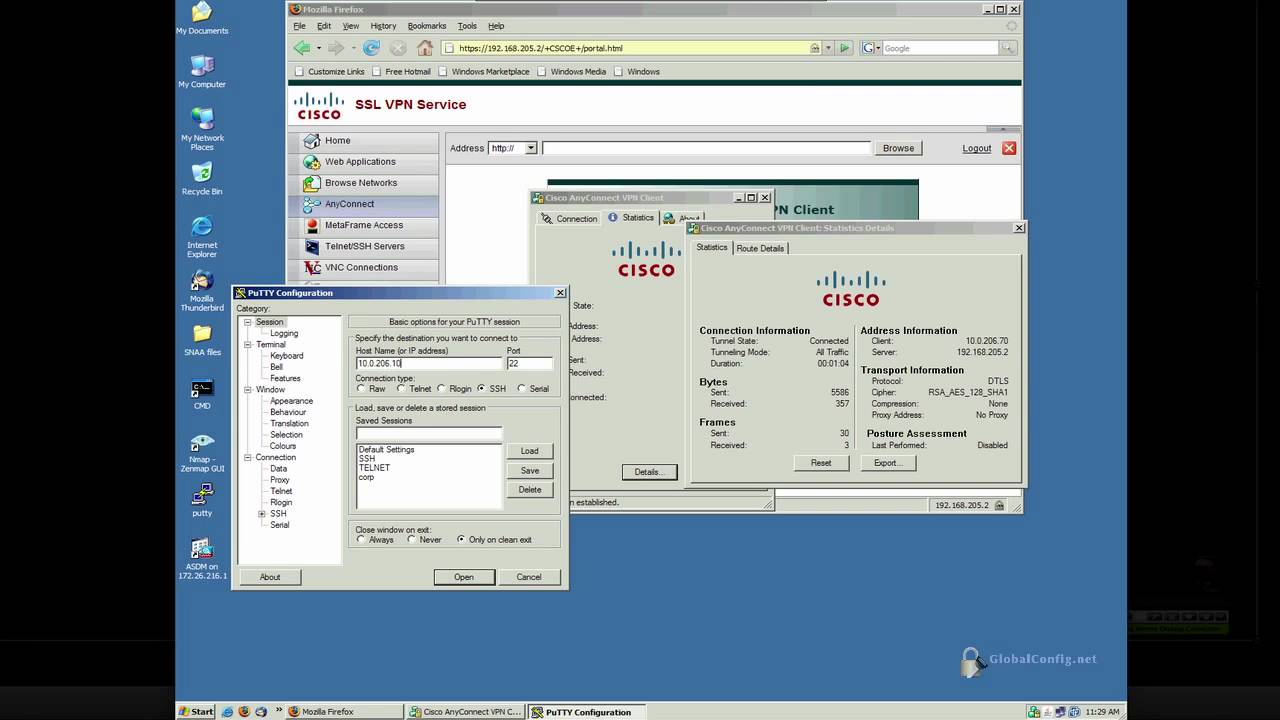Click the Load button in PuTTY
The width and height of the screenshot is (1280, 720).
tap(530, 451)
